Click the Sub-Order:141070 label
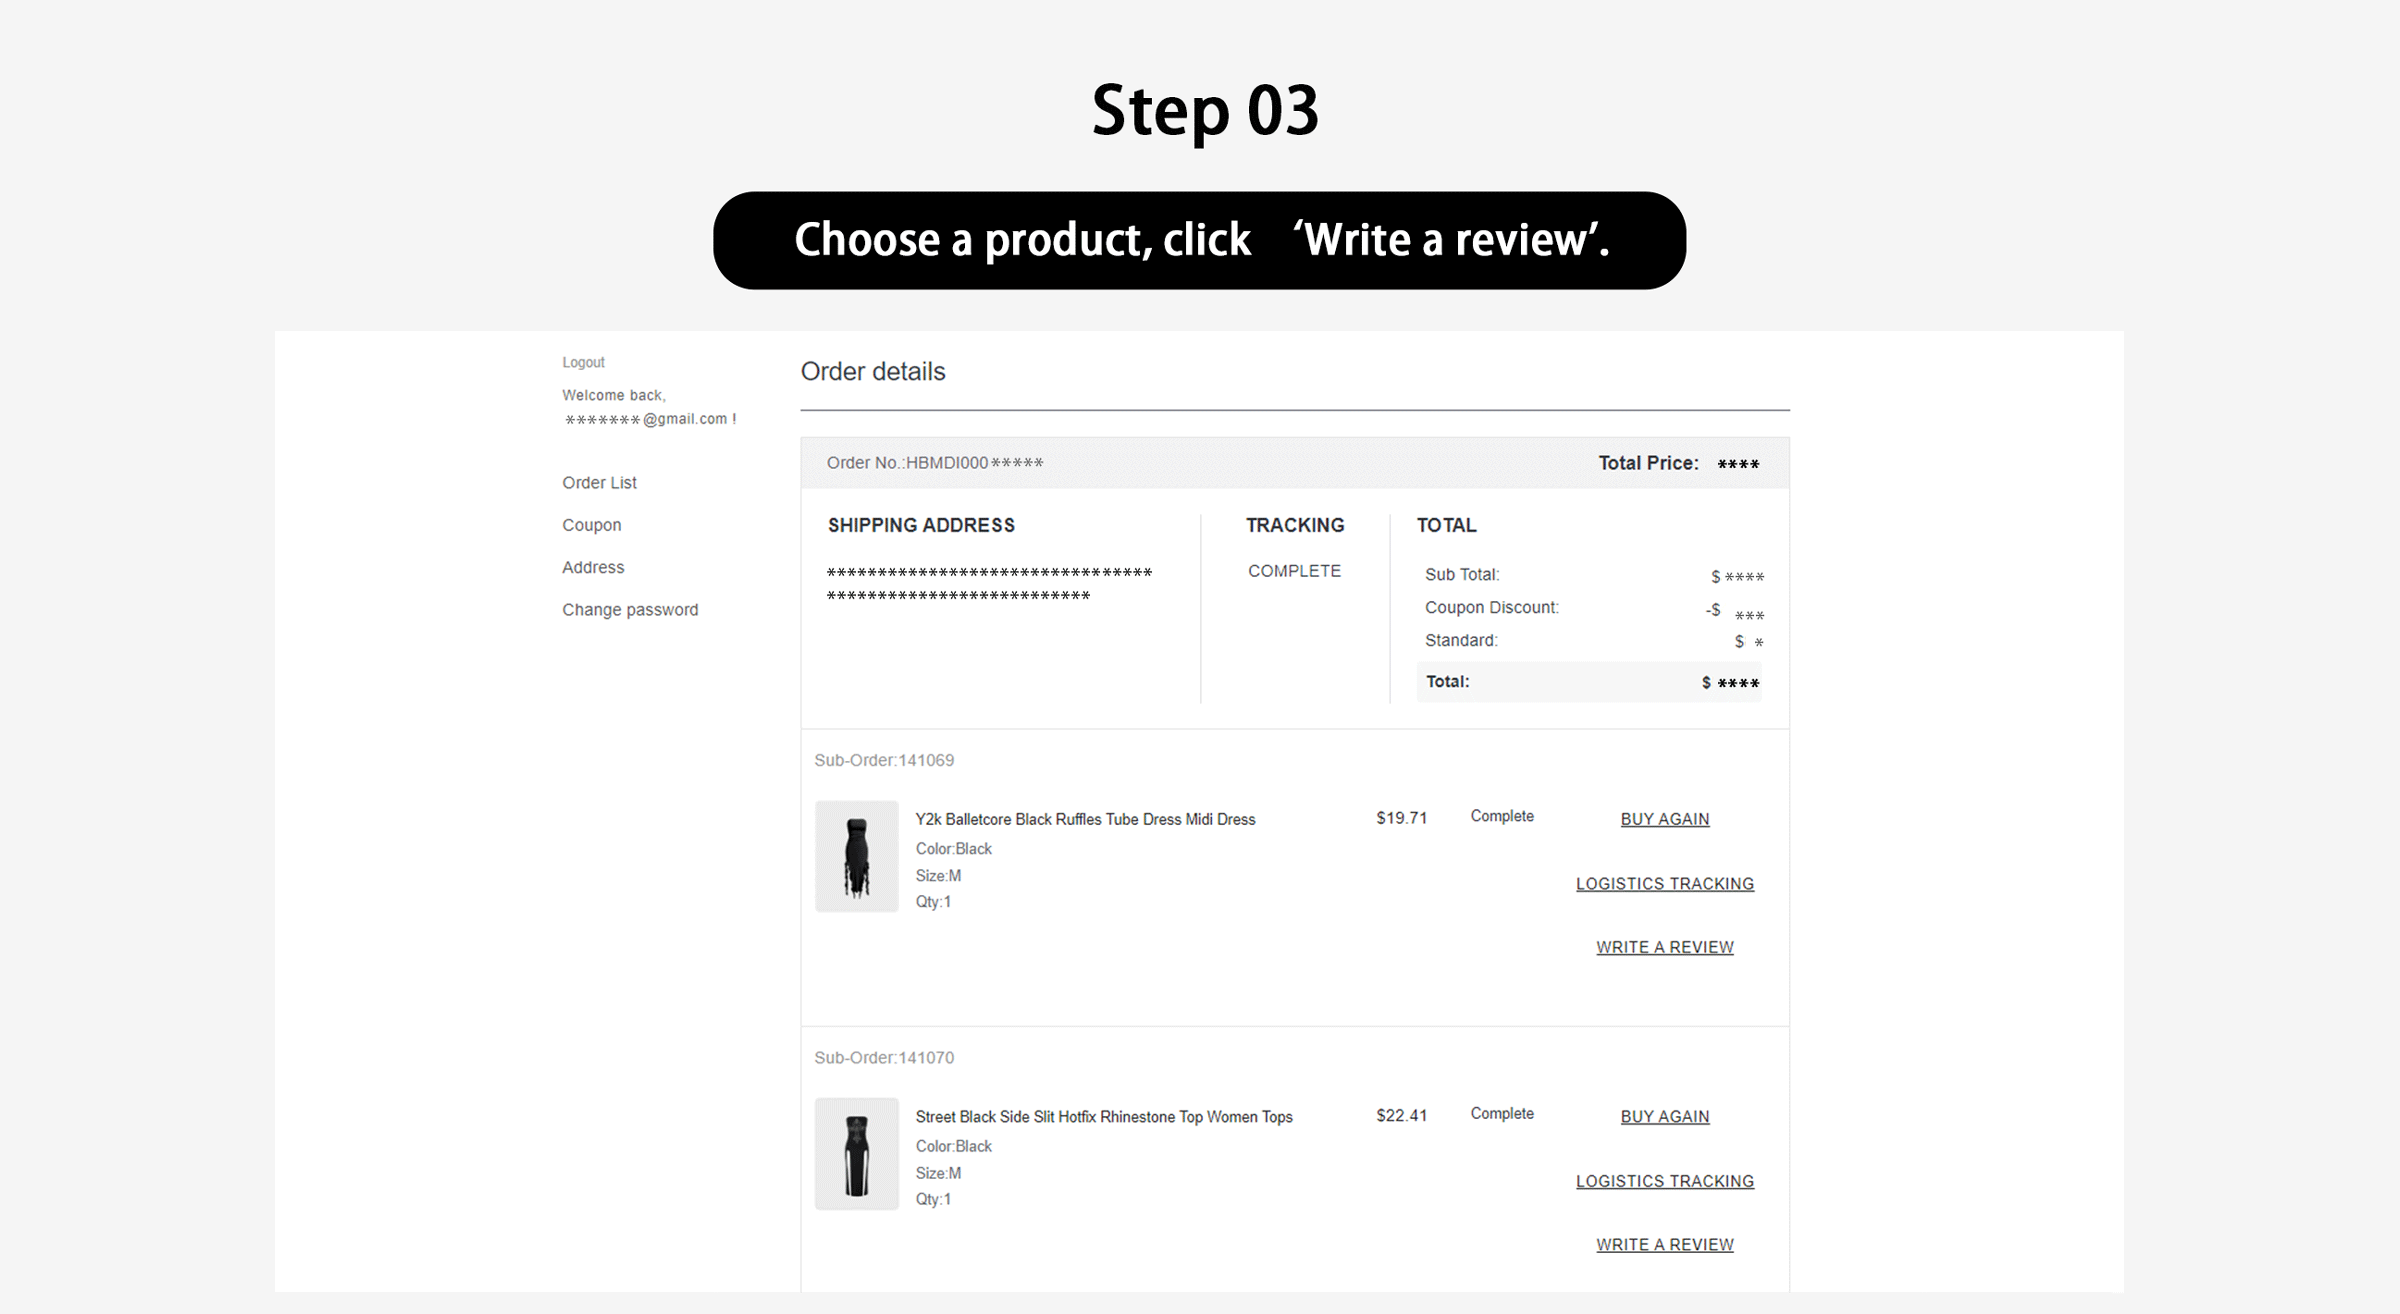2400x1314 pixels. pyautogui.click(x=884, y=1058)
